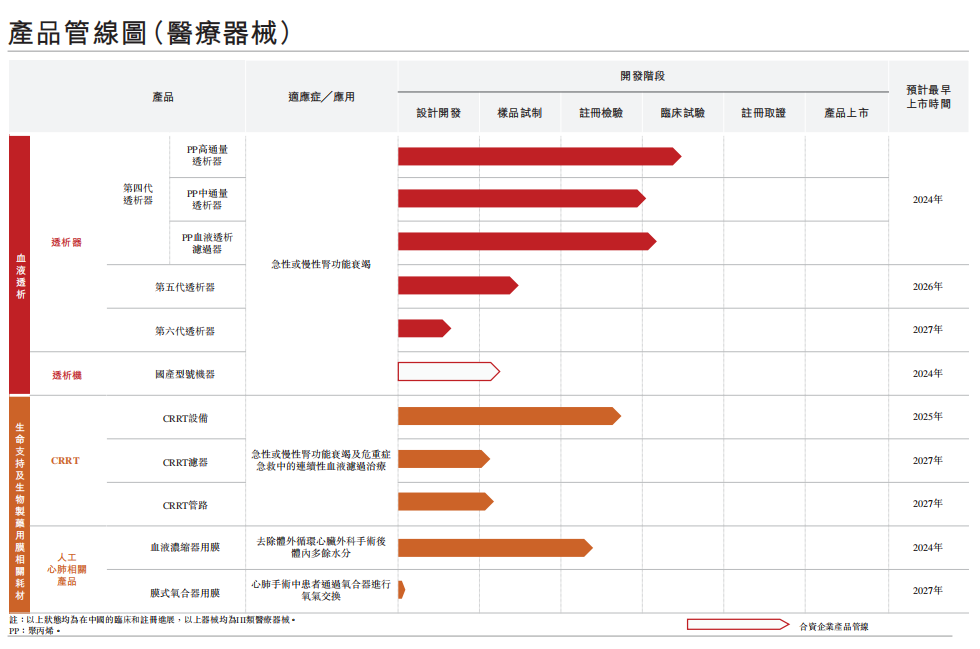The height and width of the screenshot is (649, 980).
Task: Select the 膜式氧合器用膜 product label
Action: (x=185, y=593)
